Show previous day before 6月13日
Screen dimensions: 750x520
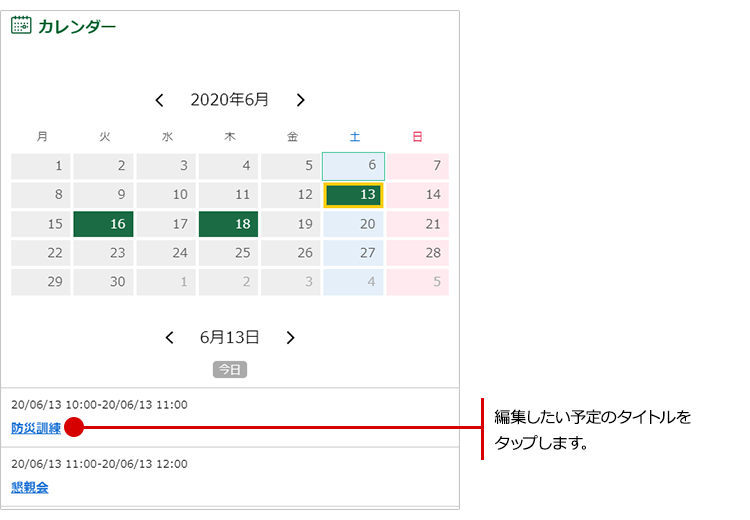pos(169,338)
